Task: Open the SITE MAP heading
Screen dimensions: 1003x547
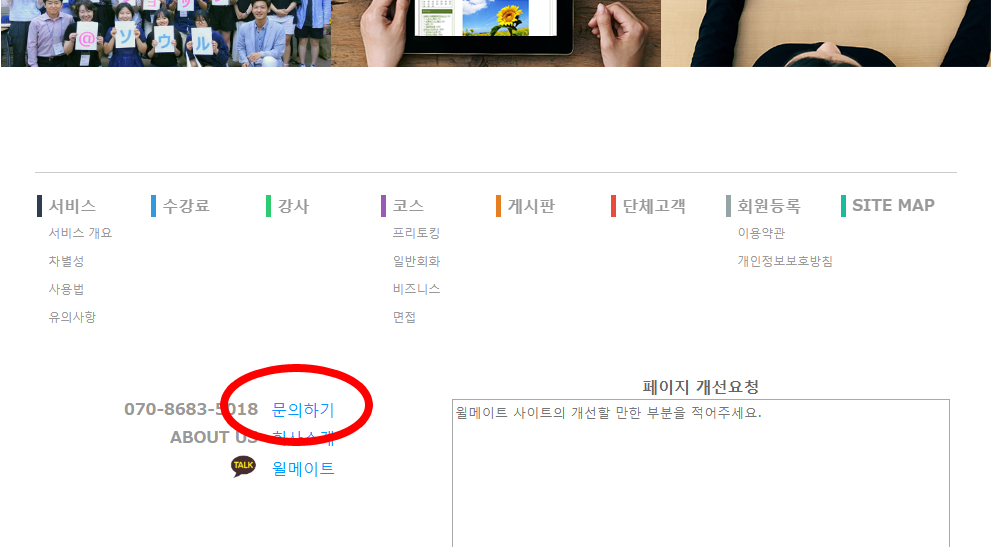Action: (x=893, y=205)
